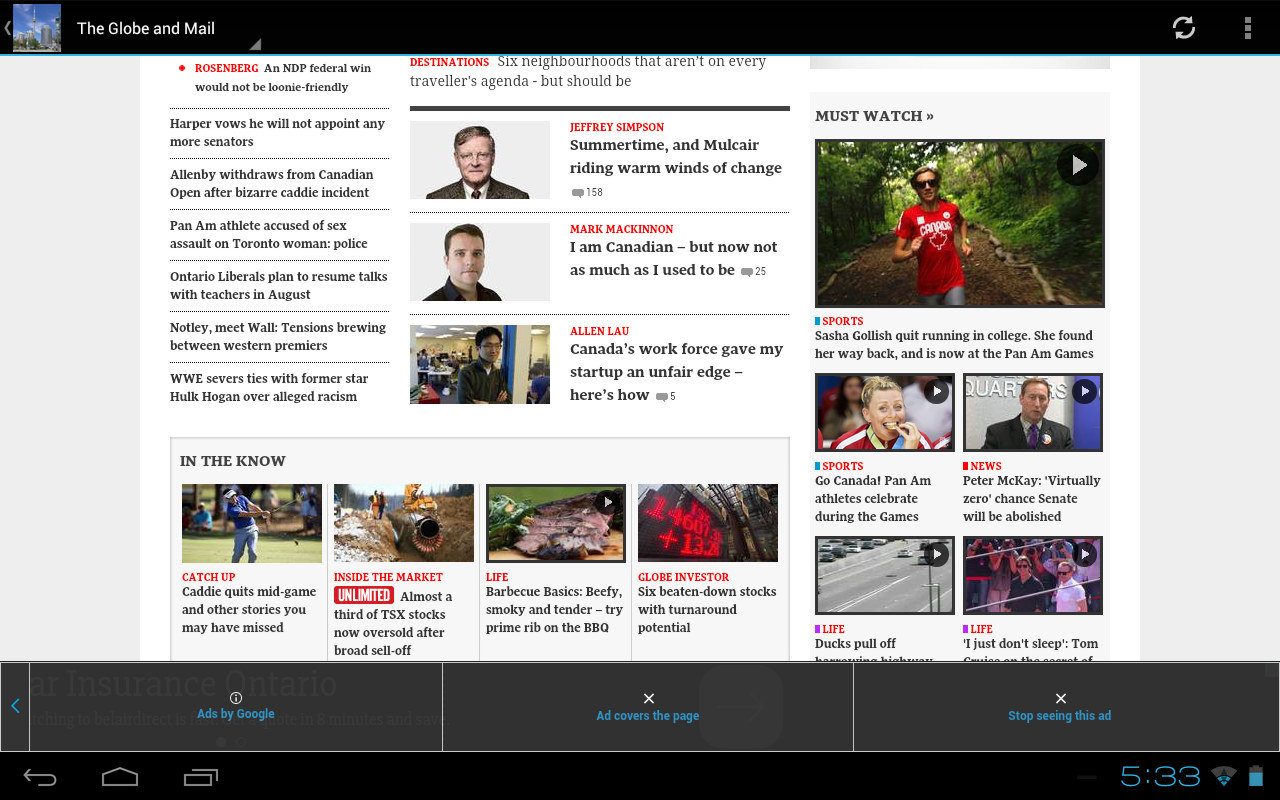The width and height of the screenshot is (1280, 800).
Task: Open the Allen Lau office photo thumbnail
Action: pyautogui.click(x=480, y=364)
